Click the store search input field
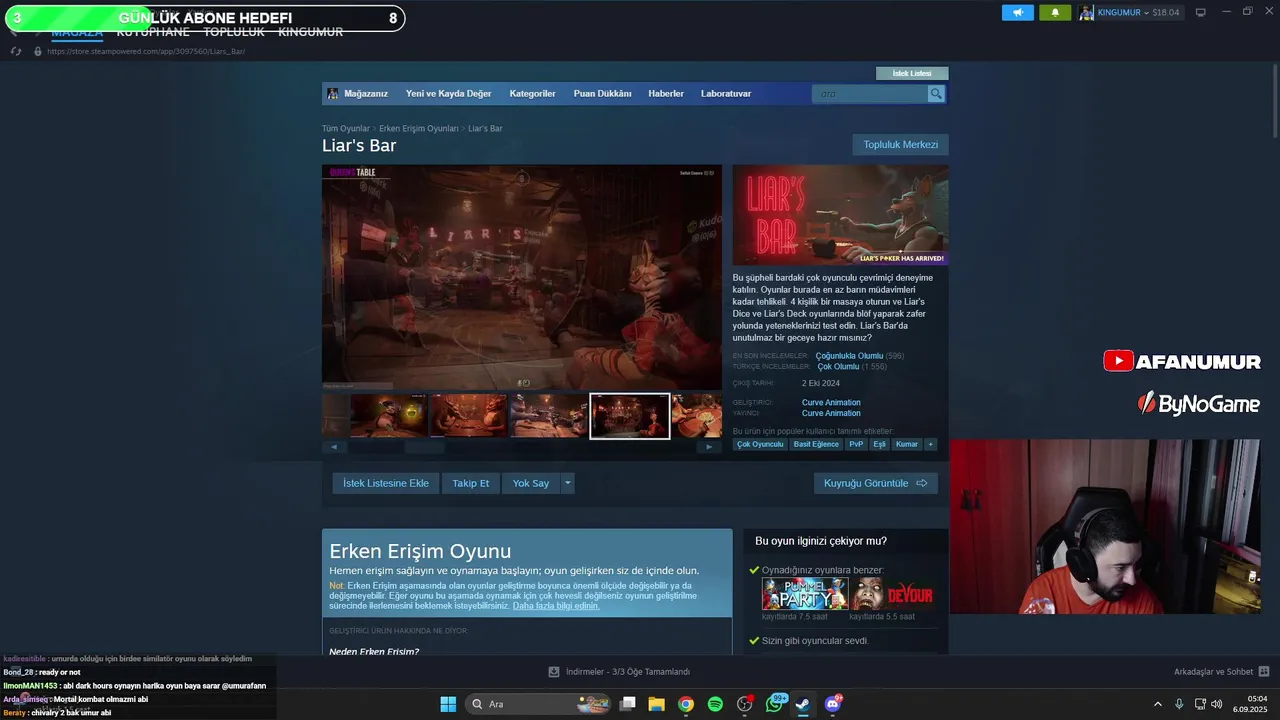The width and height of the screenshot is (1280, 720). point(870,94)
